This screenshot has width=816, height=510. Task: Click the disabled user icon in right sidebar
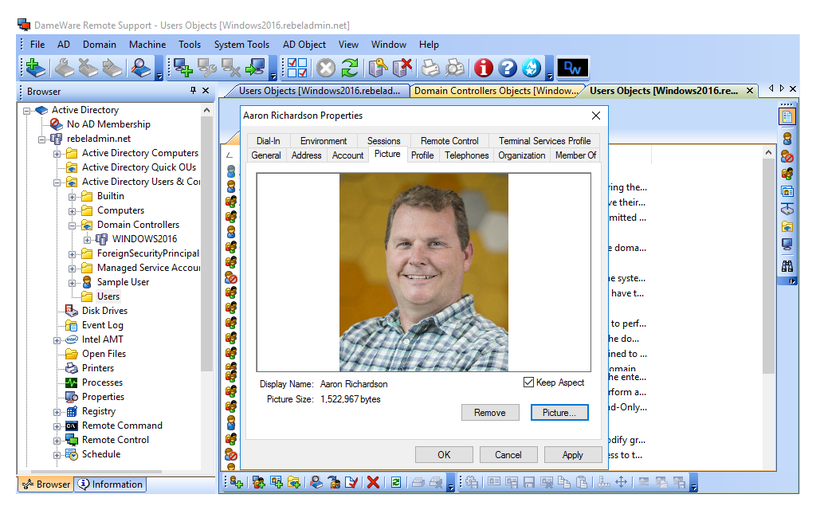(787, 156)
